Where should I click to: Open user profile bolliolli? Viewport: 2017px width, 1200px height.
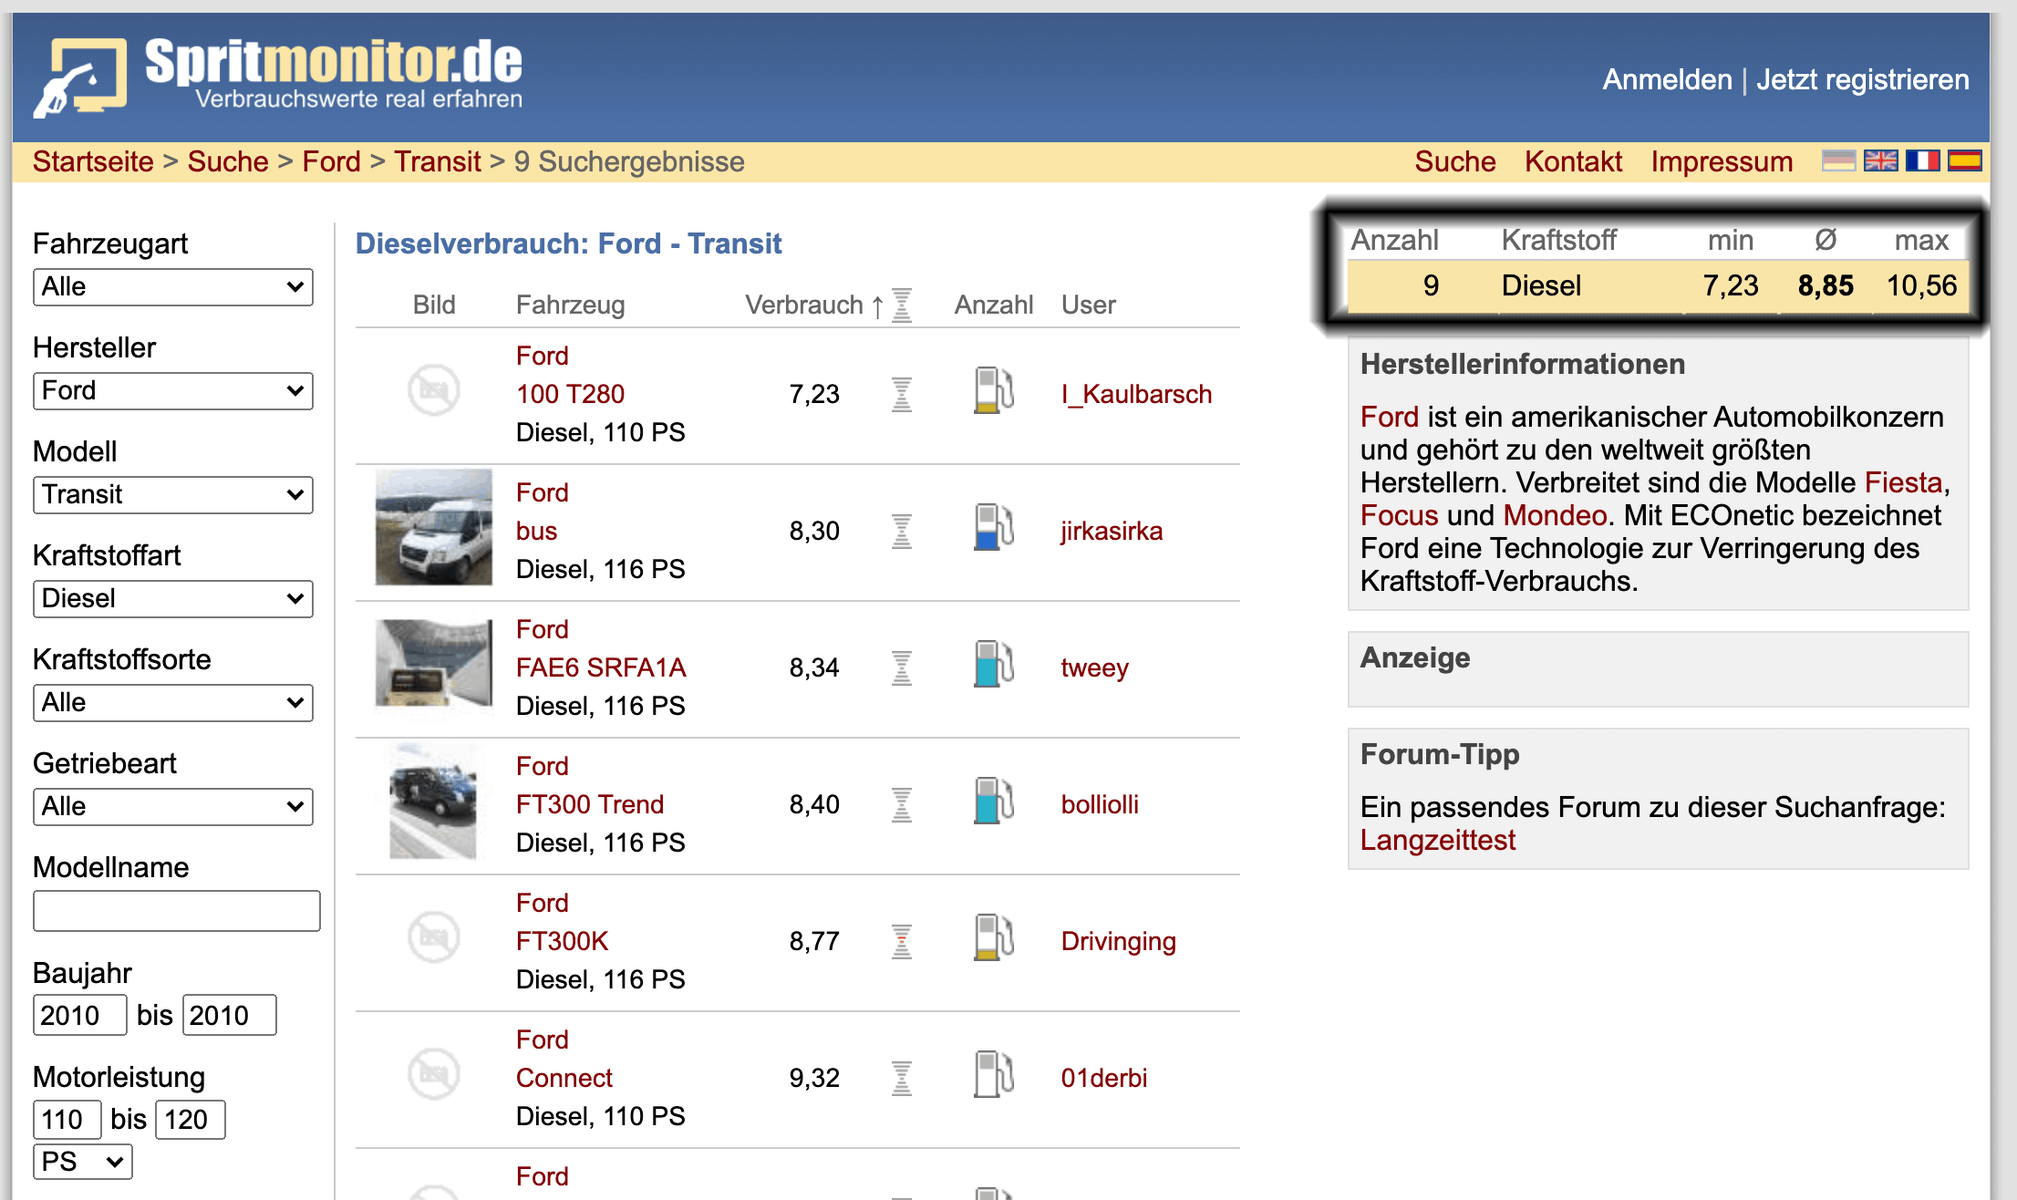1099,805
